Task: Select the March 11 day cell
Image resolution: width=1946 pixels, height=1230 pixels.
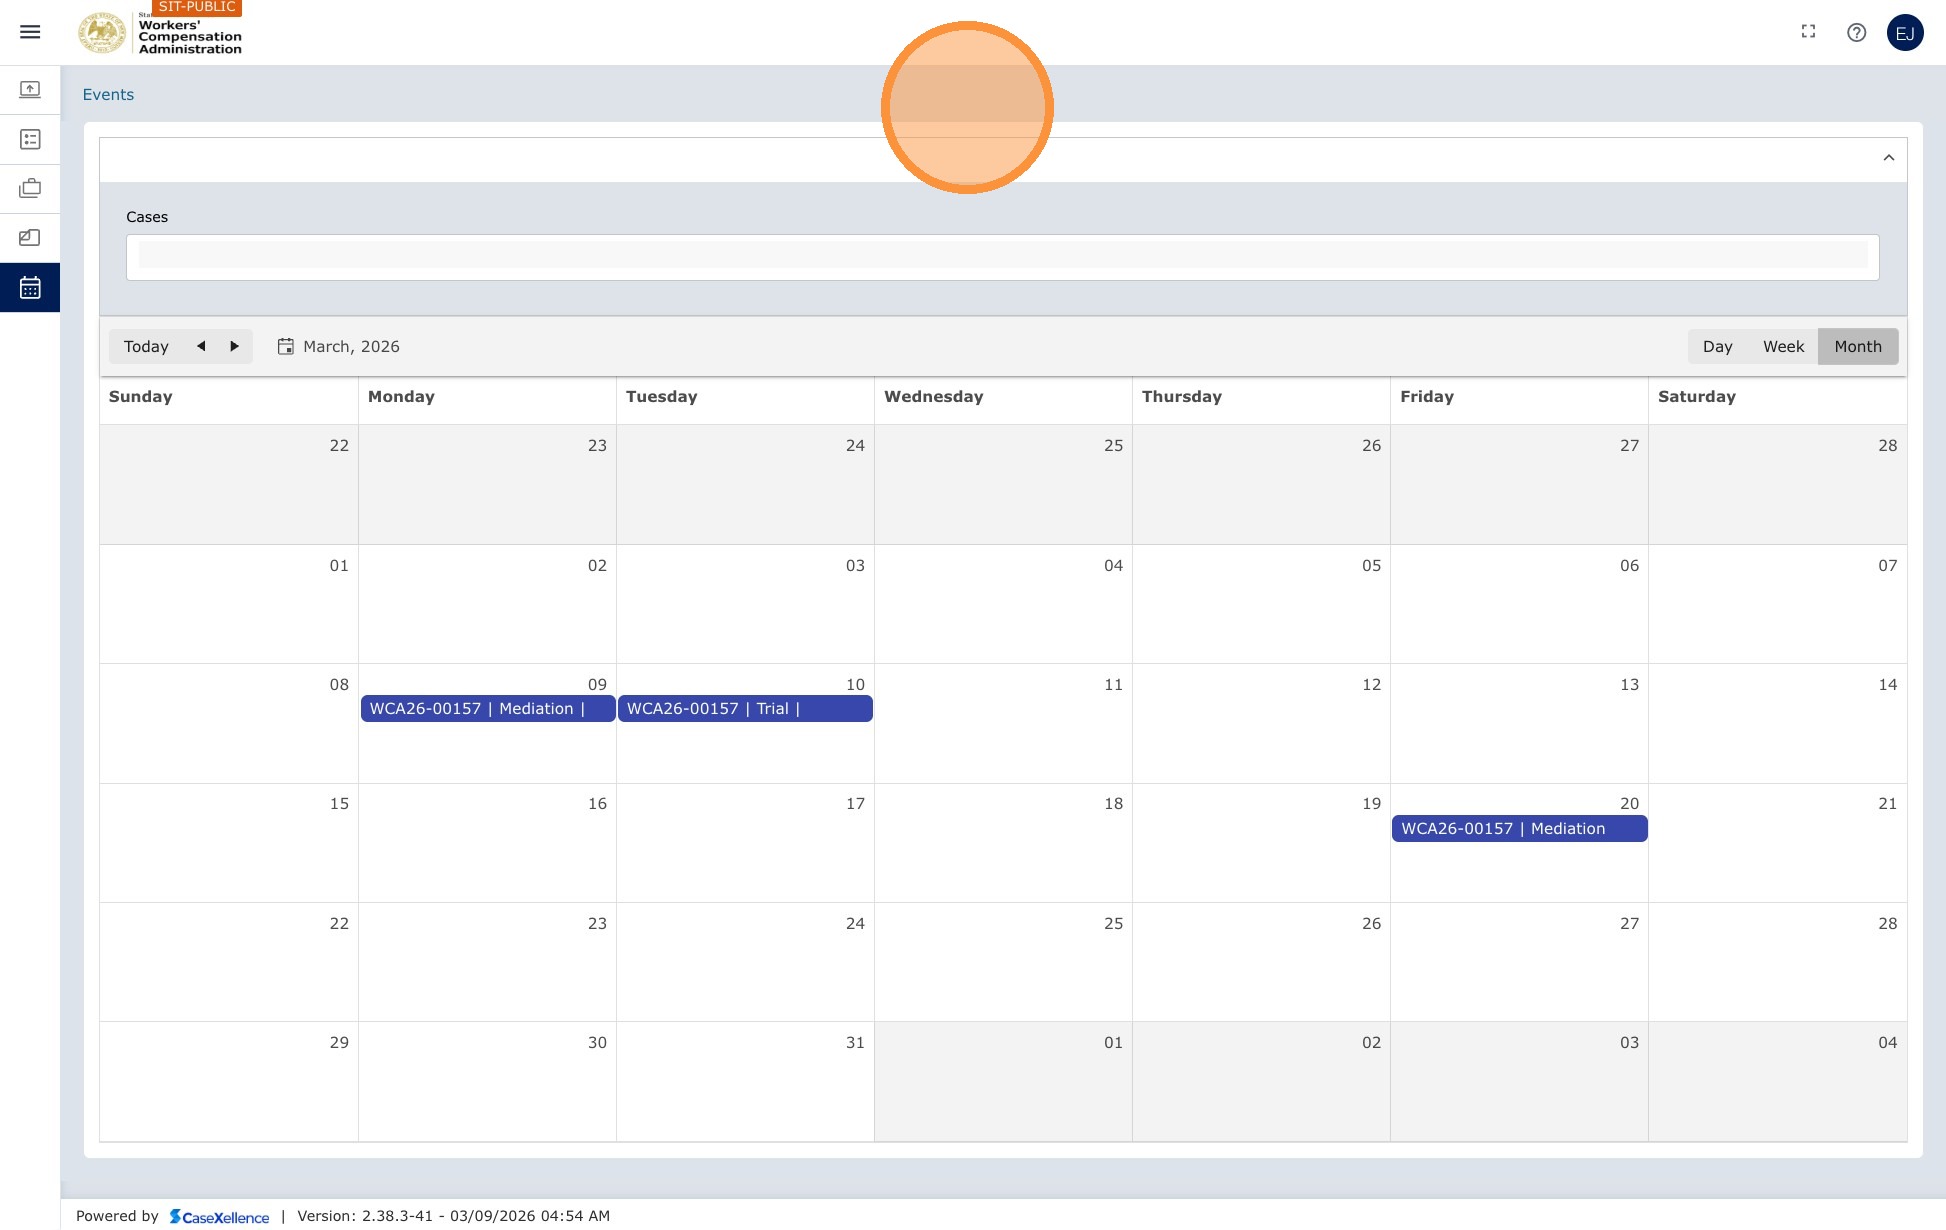Action: 1003,724
